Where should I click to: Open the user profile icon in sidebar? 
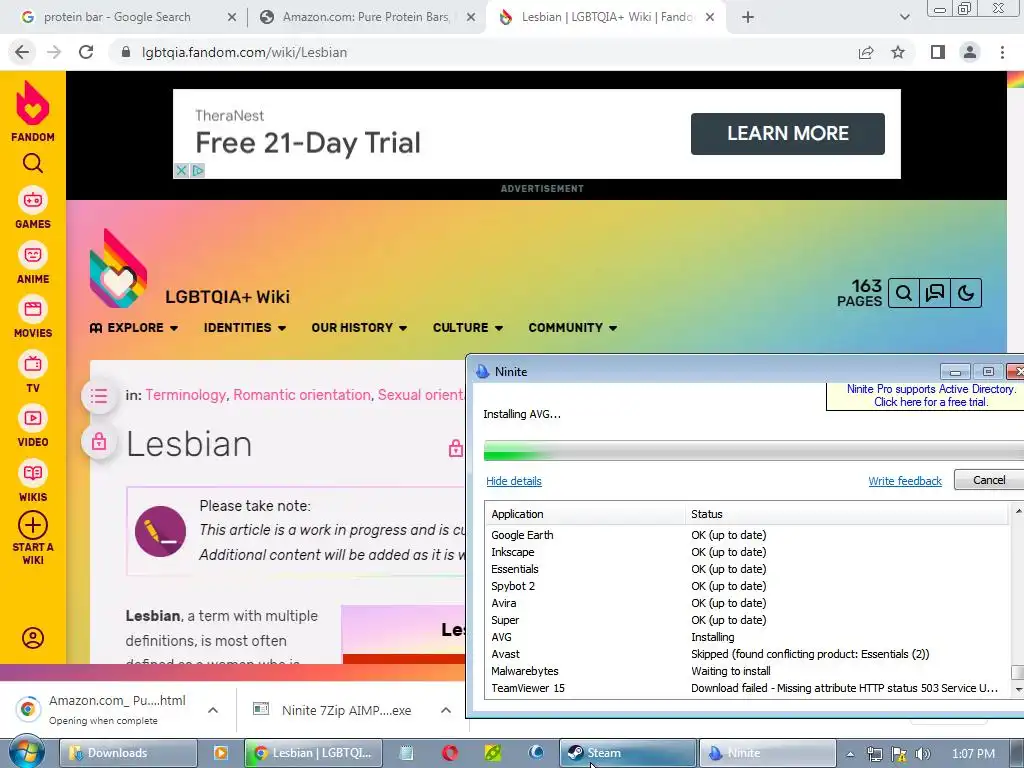(33, 637)
